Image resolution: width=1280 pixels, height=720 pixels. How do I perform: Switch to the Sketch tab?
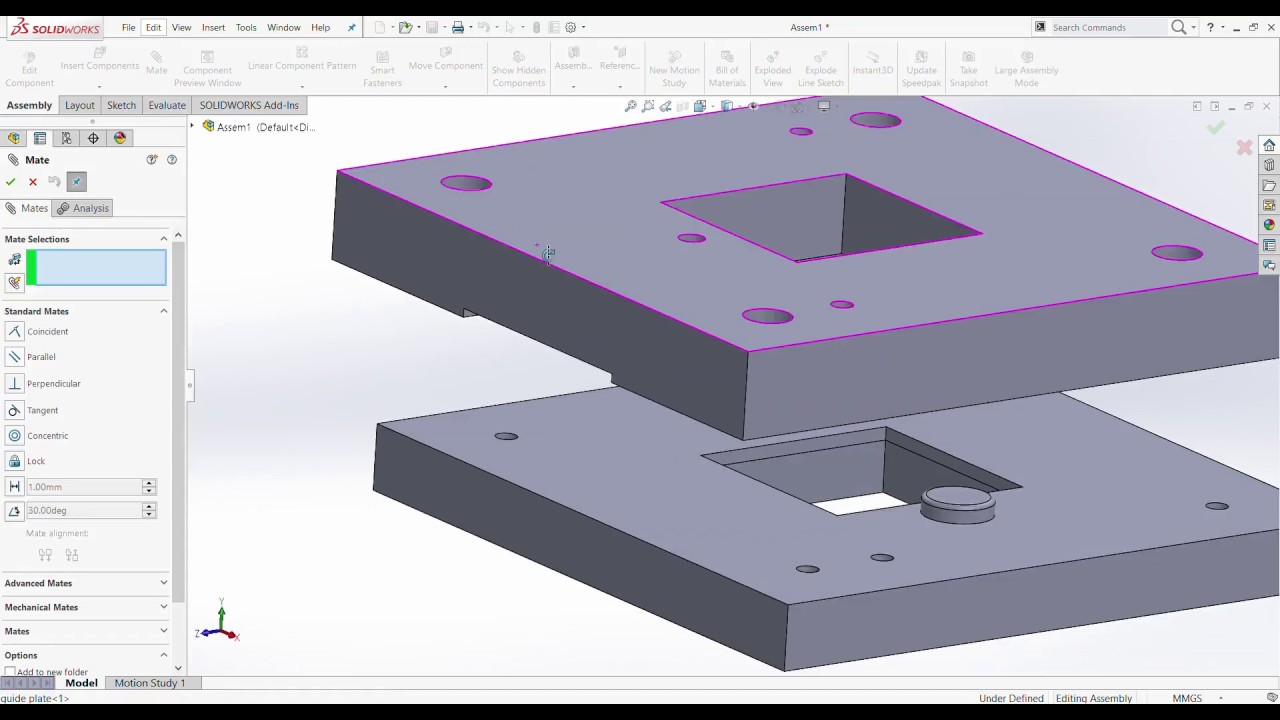[121, 105]
